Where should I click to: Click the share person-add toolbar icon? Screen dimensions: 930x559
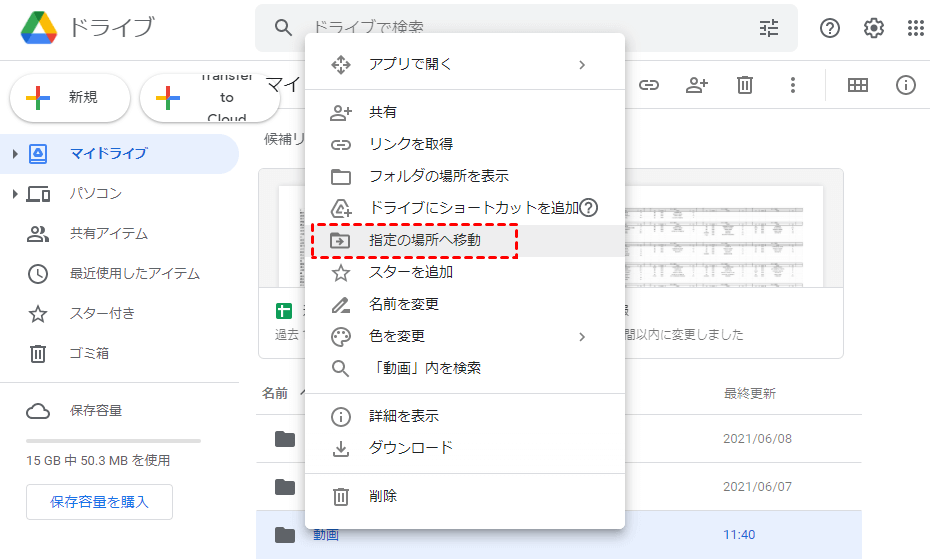[x=696, y=85]
